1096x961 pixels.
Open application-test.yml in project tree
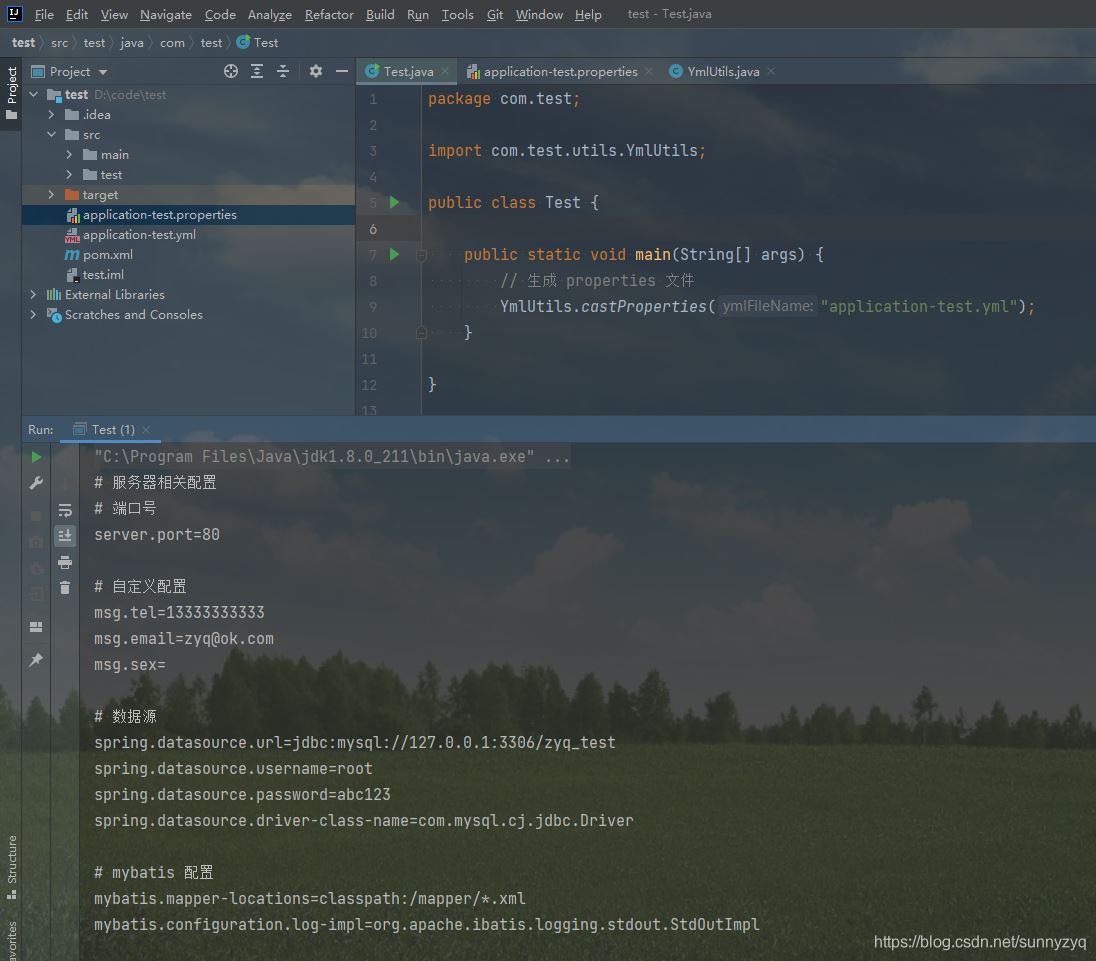click(139, 235)
